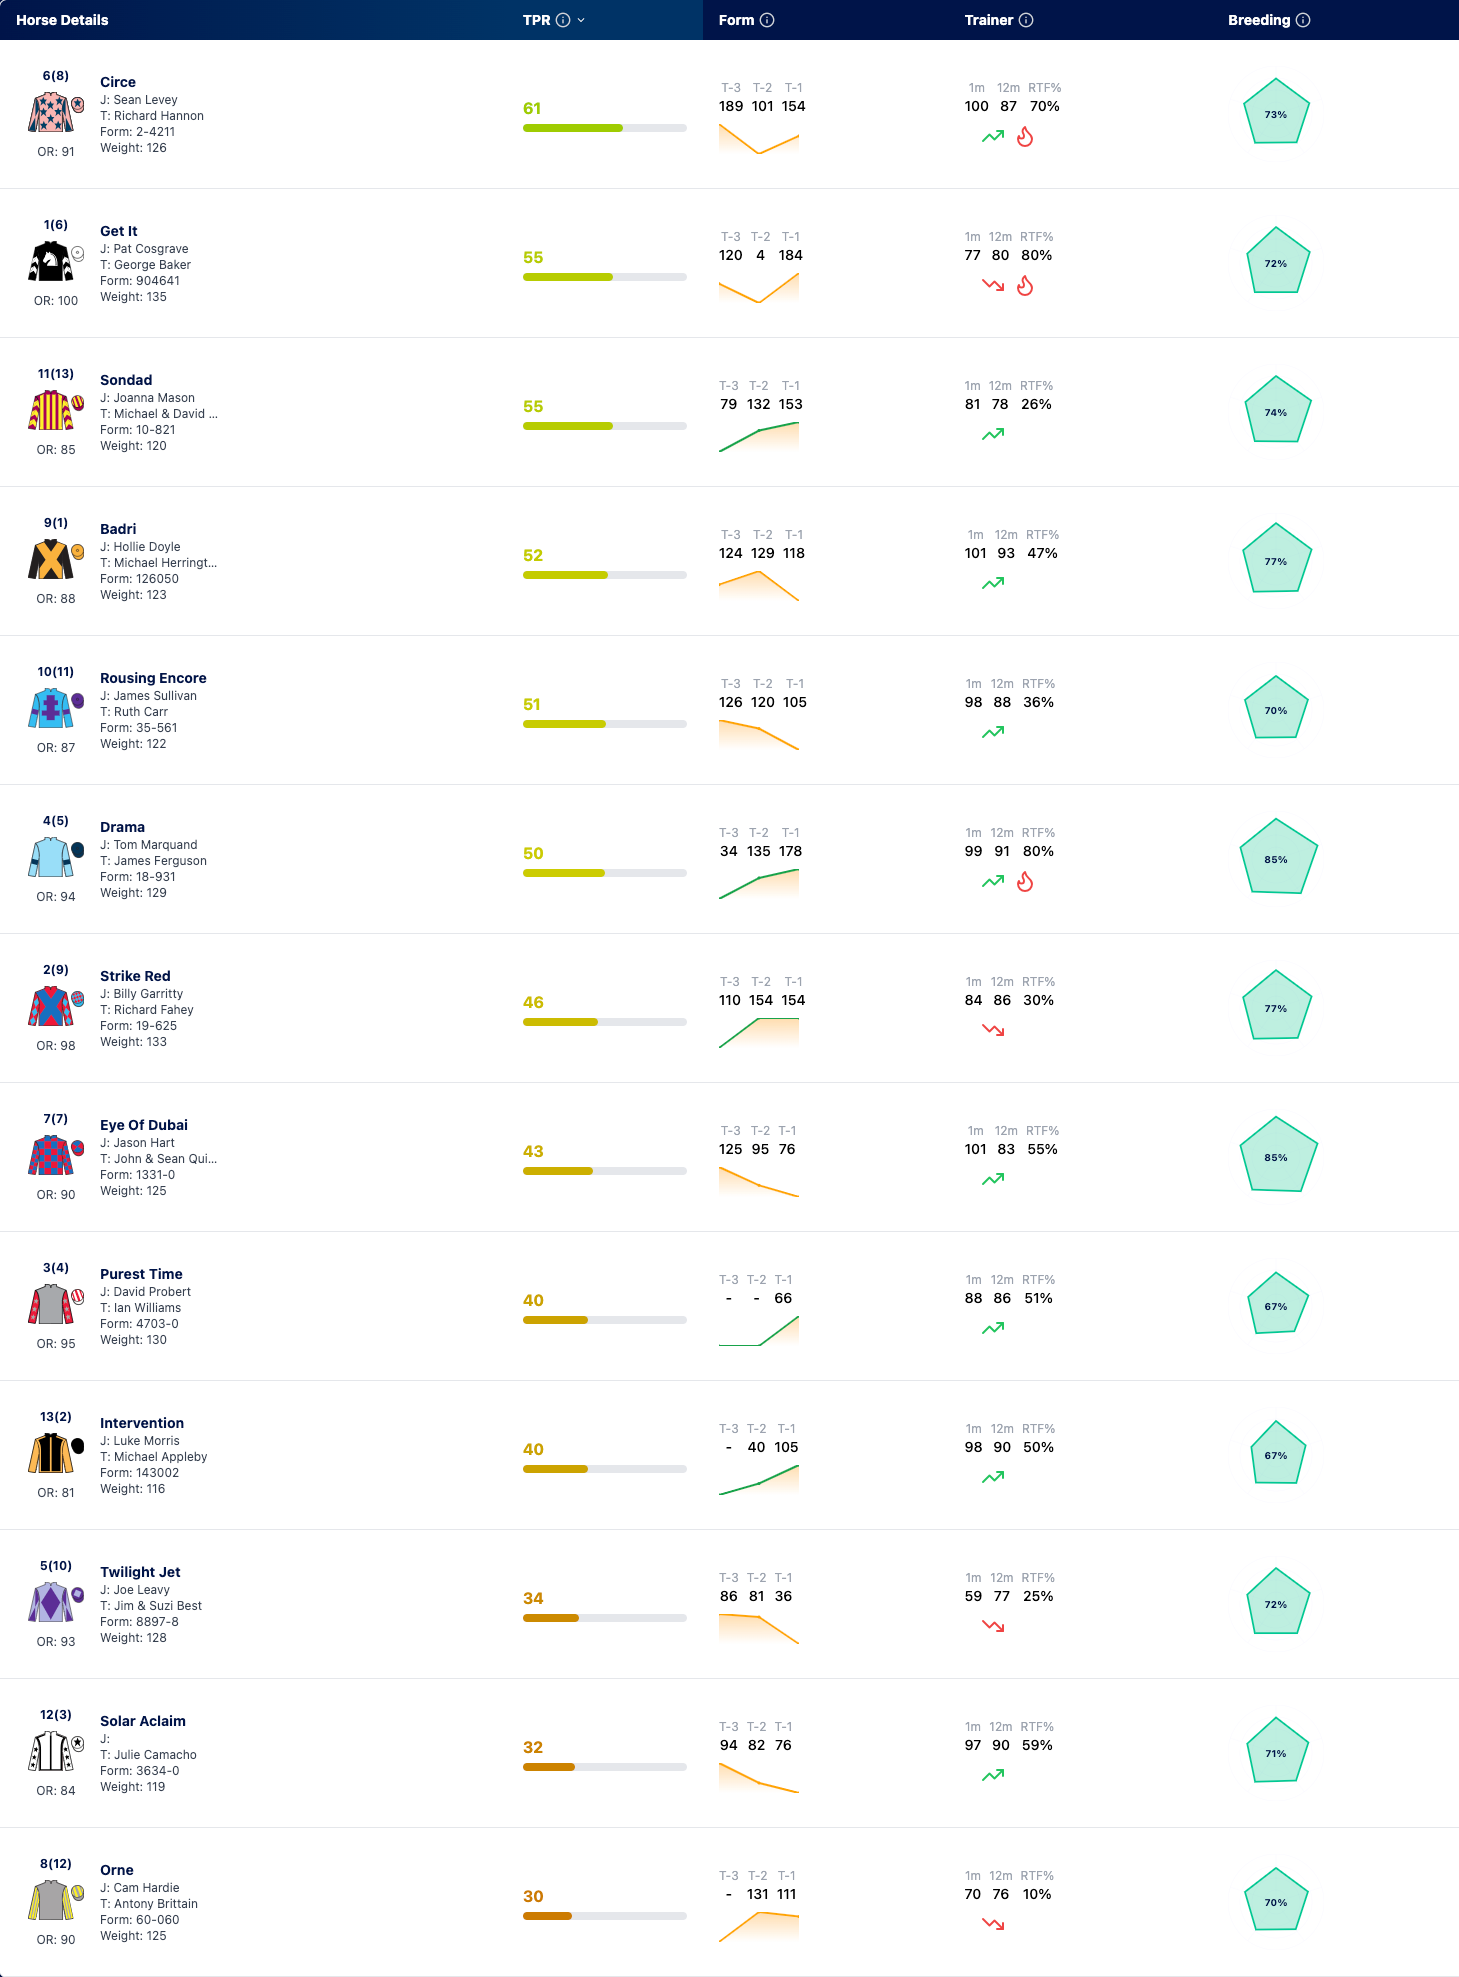The width and height of the screenshot is (1459, 1977).
Task: Click Drama's hot trainer flame icon
Action: pos(1025,882)
